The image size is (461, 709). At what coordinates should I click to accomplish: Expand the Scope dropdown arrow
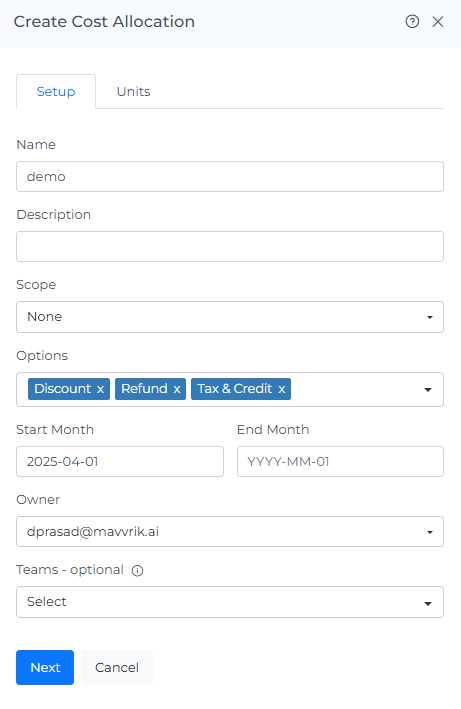tap(429, 317)
